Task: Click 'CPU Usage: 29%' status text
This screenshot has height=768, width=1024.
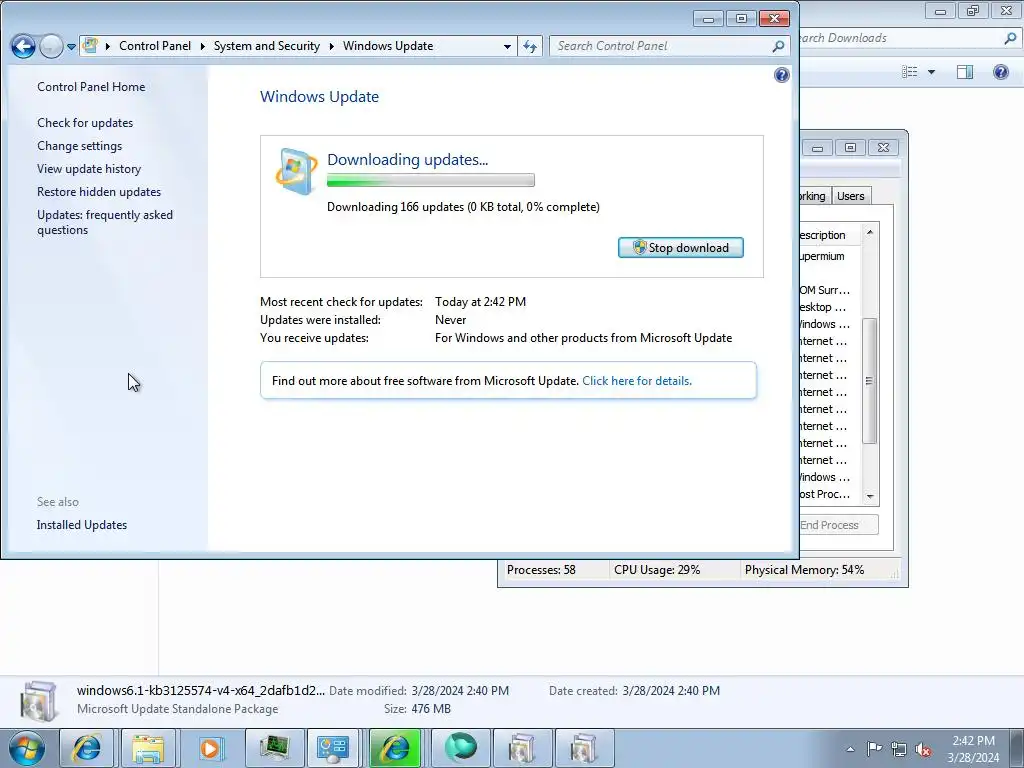Action: point(657,570)
